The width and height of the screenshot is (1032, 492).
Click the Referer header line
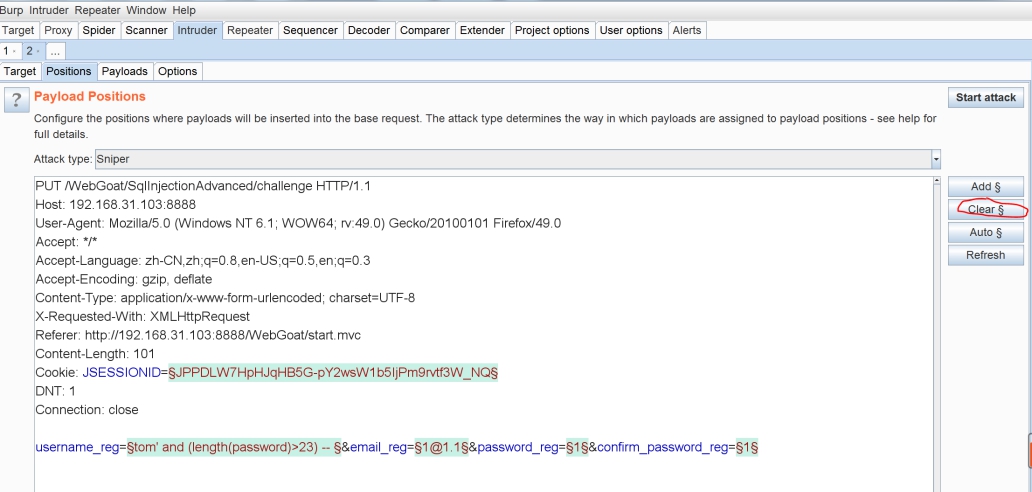coord(198,335)
